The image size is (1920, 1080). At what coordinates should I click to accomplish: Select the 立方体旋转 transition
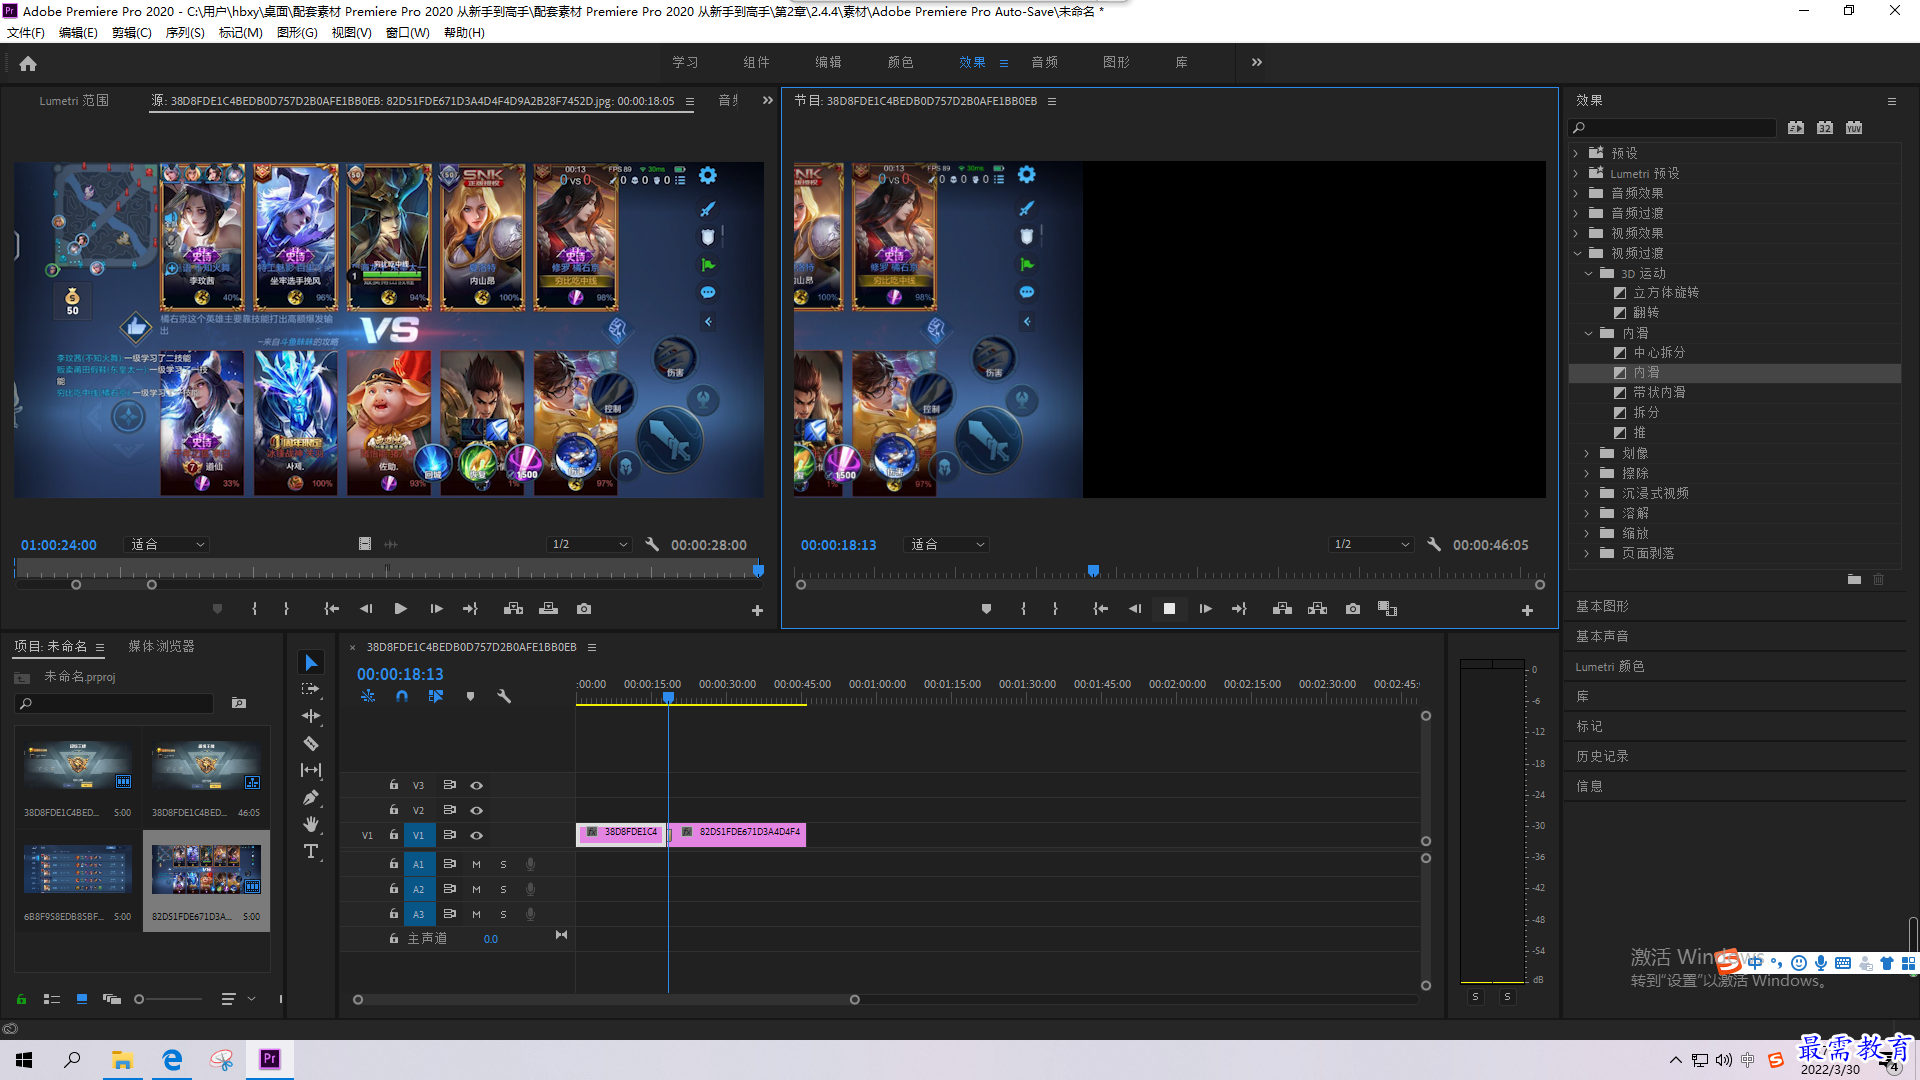coord(1666,292)
